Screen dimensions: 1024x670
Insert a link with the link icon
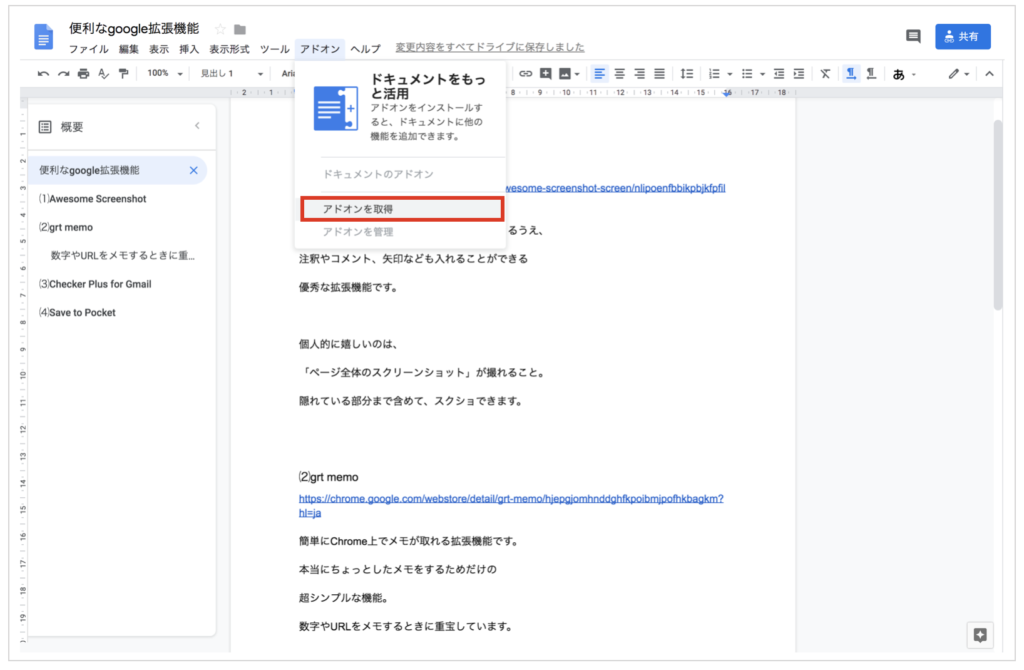tap(526, 74)
